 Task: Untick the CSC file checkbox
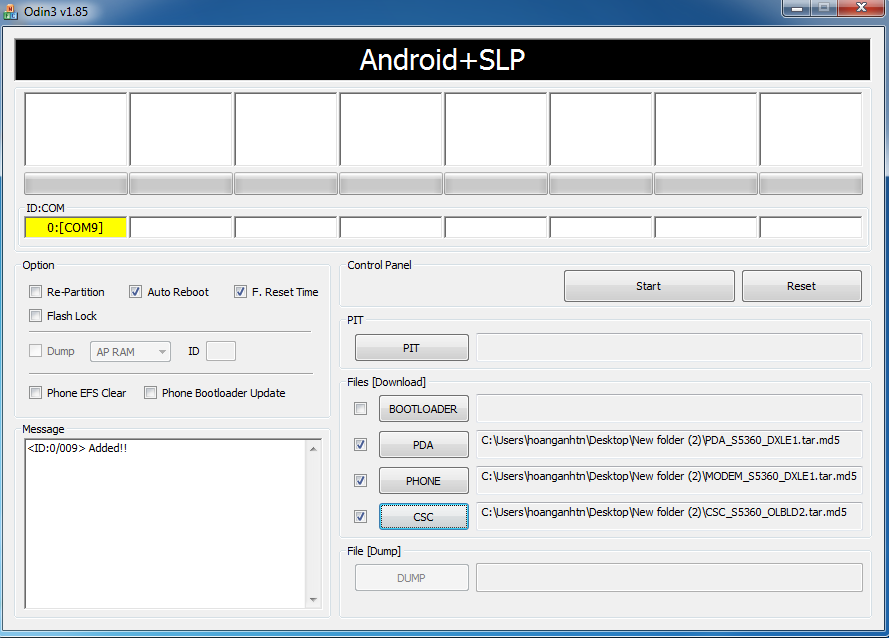pyautogui.click(x=361, y=517)
